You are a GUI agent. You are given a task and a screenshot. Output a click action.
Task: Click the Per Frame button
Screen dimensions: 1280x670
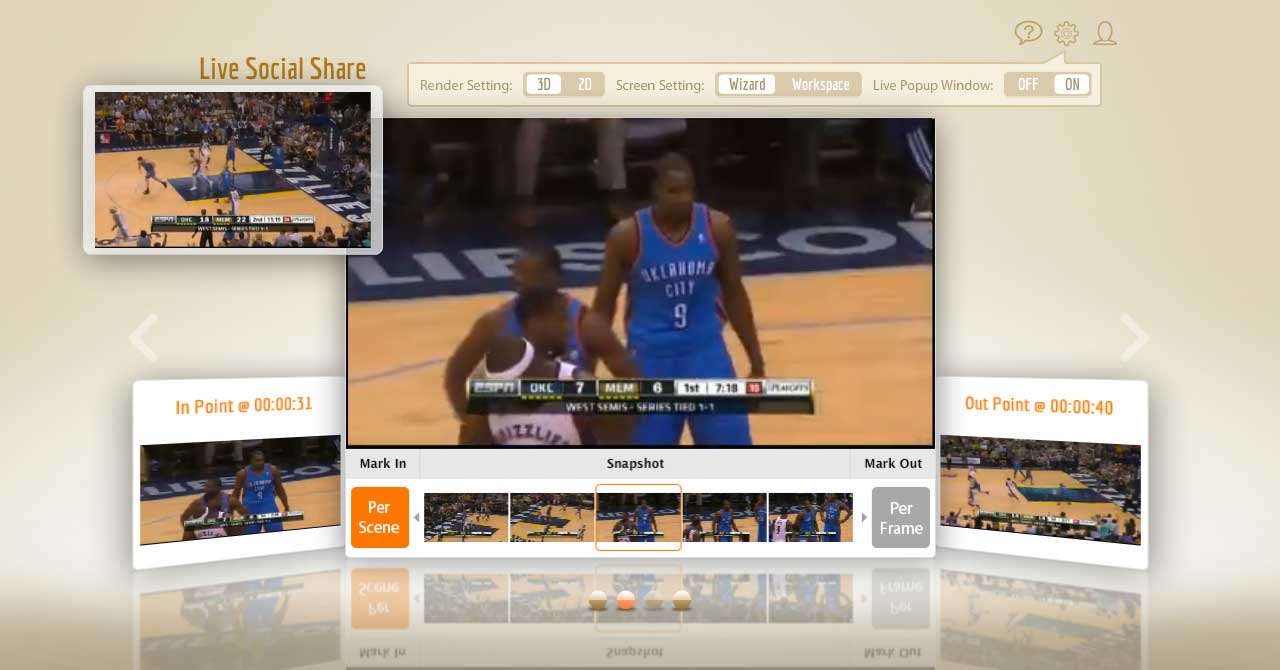(900, 517)
